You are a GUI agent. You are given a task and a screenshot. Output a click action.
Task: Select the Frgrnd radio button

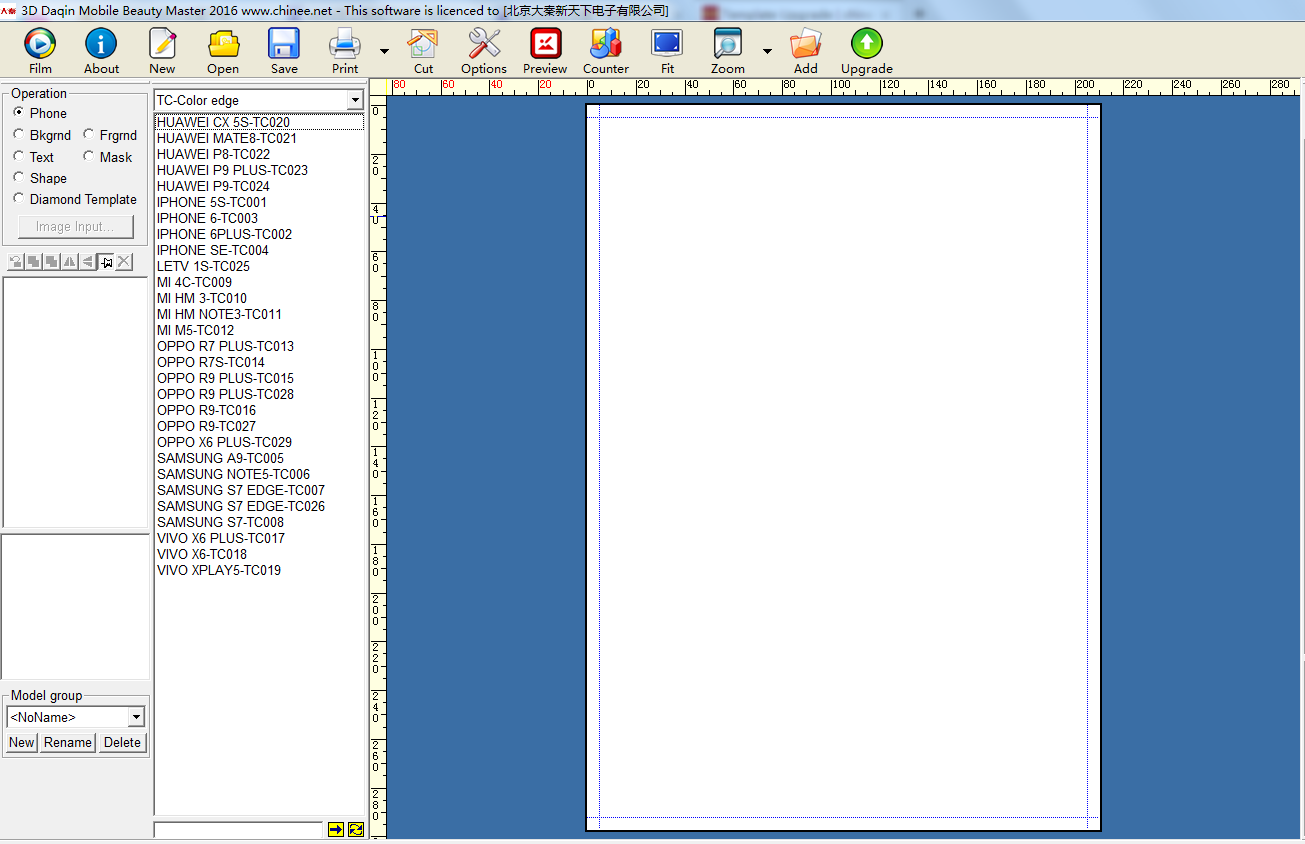tap(89, 134)
